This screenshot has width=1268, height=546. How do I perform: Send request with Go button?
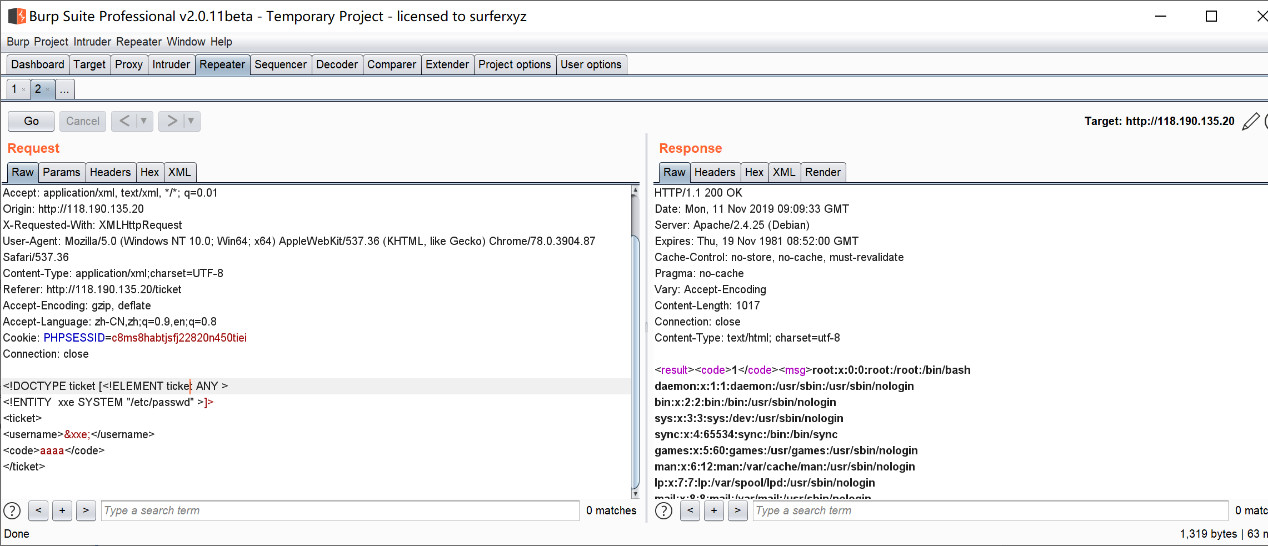[31, 121]
